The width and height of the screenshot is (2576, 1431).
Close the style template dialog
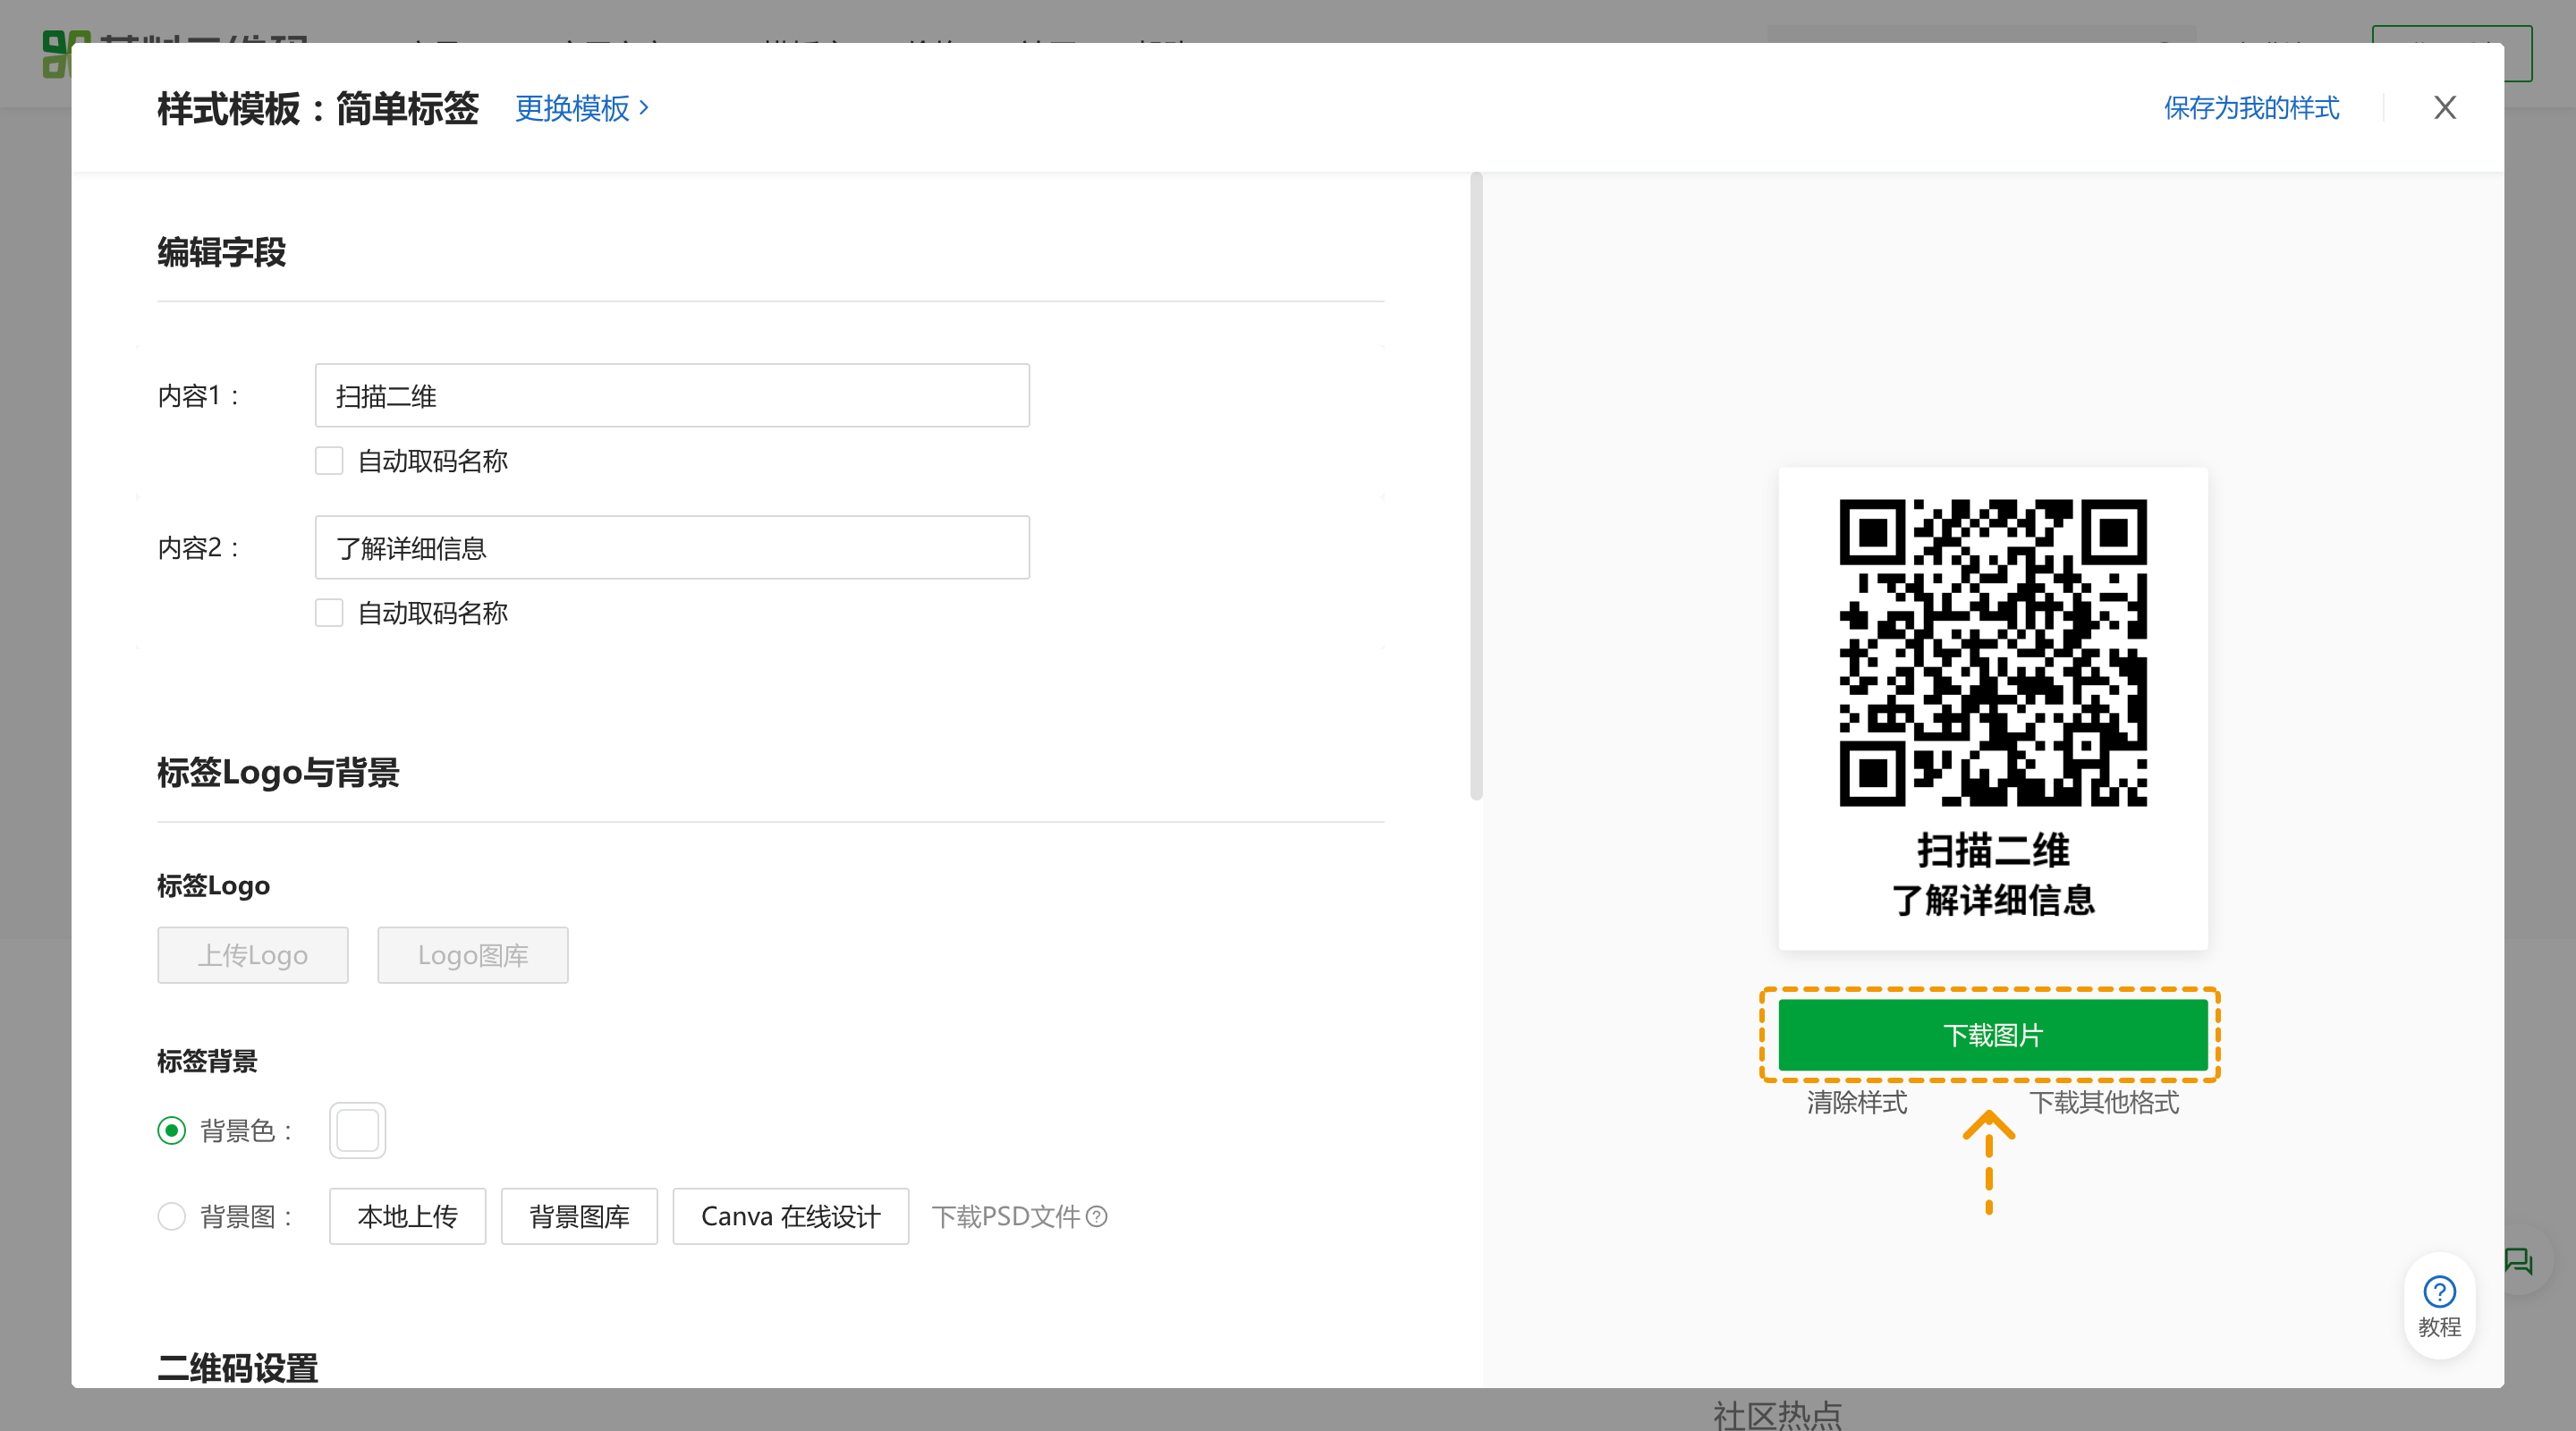(2444, 108)
